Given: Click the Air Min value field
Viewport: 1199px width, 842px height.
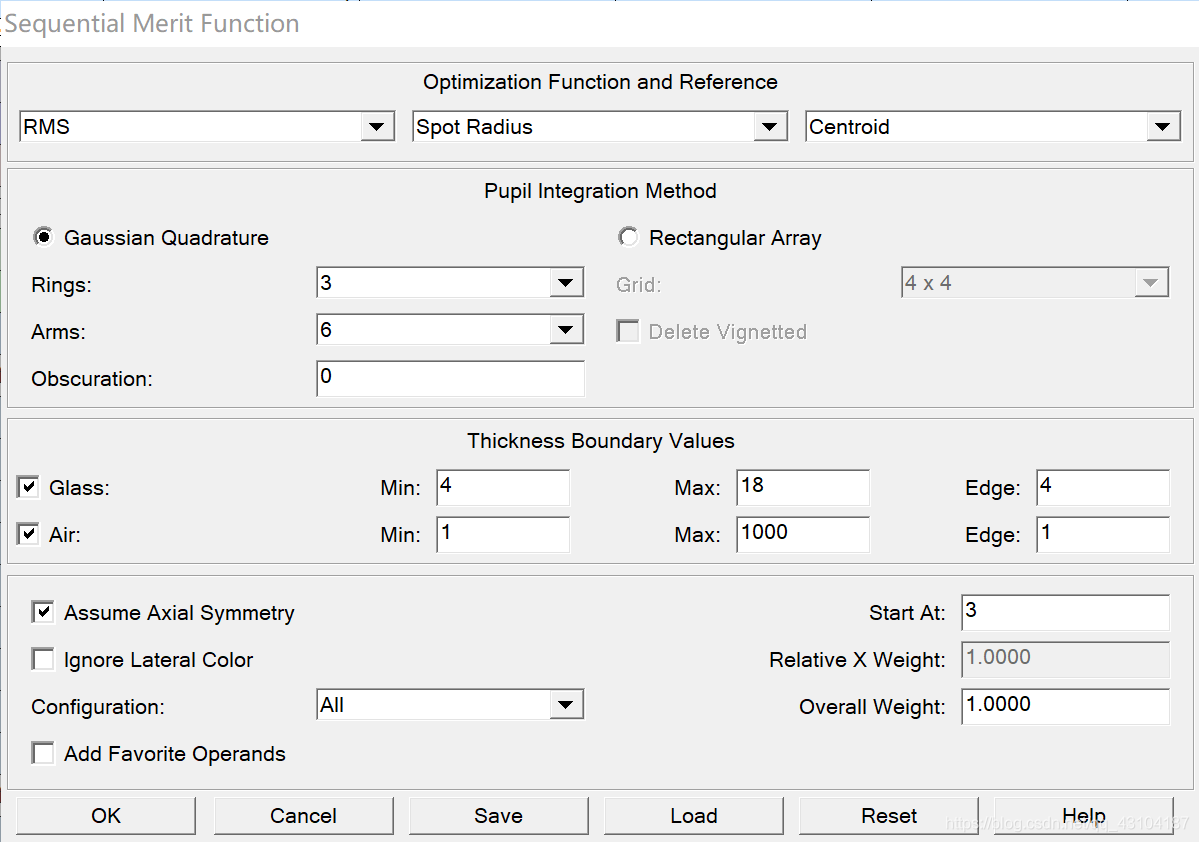Looking at the screenshot, I should [503, 534].
